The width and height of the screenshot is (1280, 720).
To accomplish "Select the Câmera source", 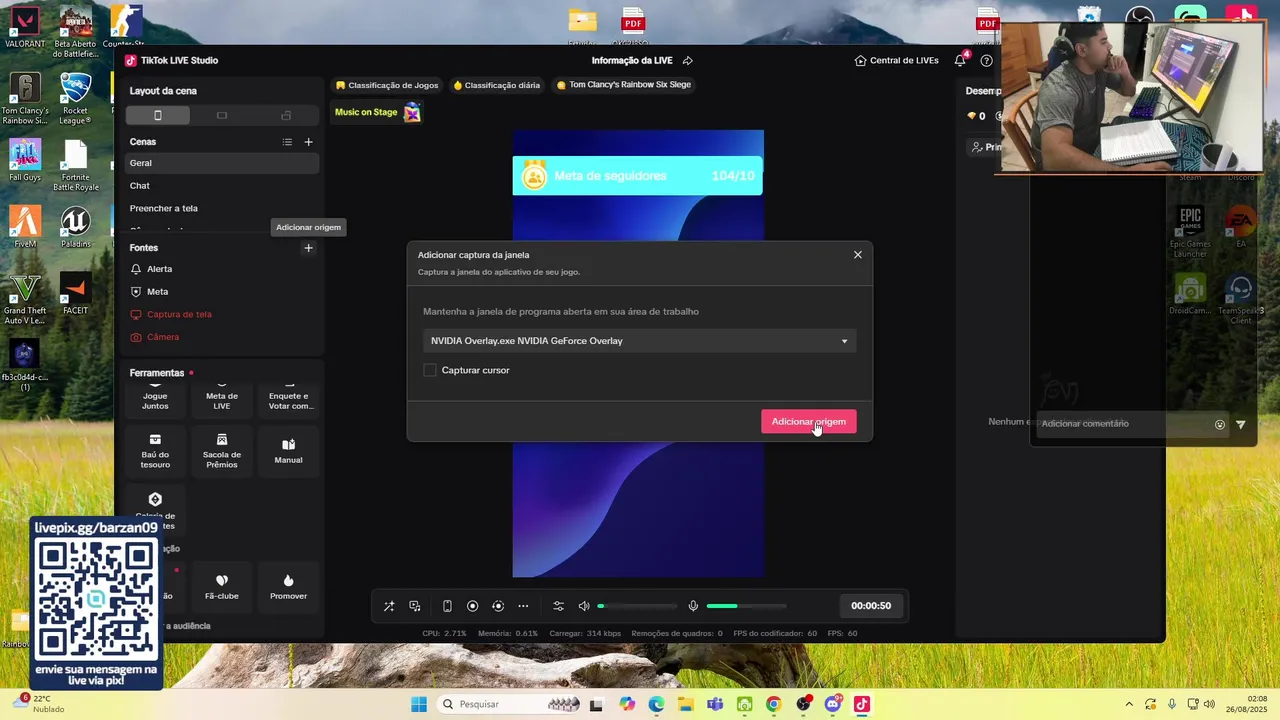I will tap(222, 337).
